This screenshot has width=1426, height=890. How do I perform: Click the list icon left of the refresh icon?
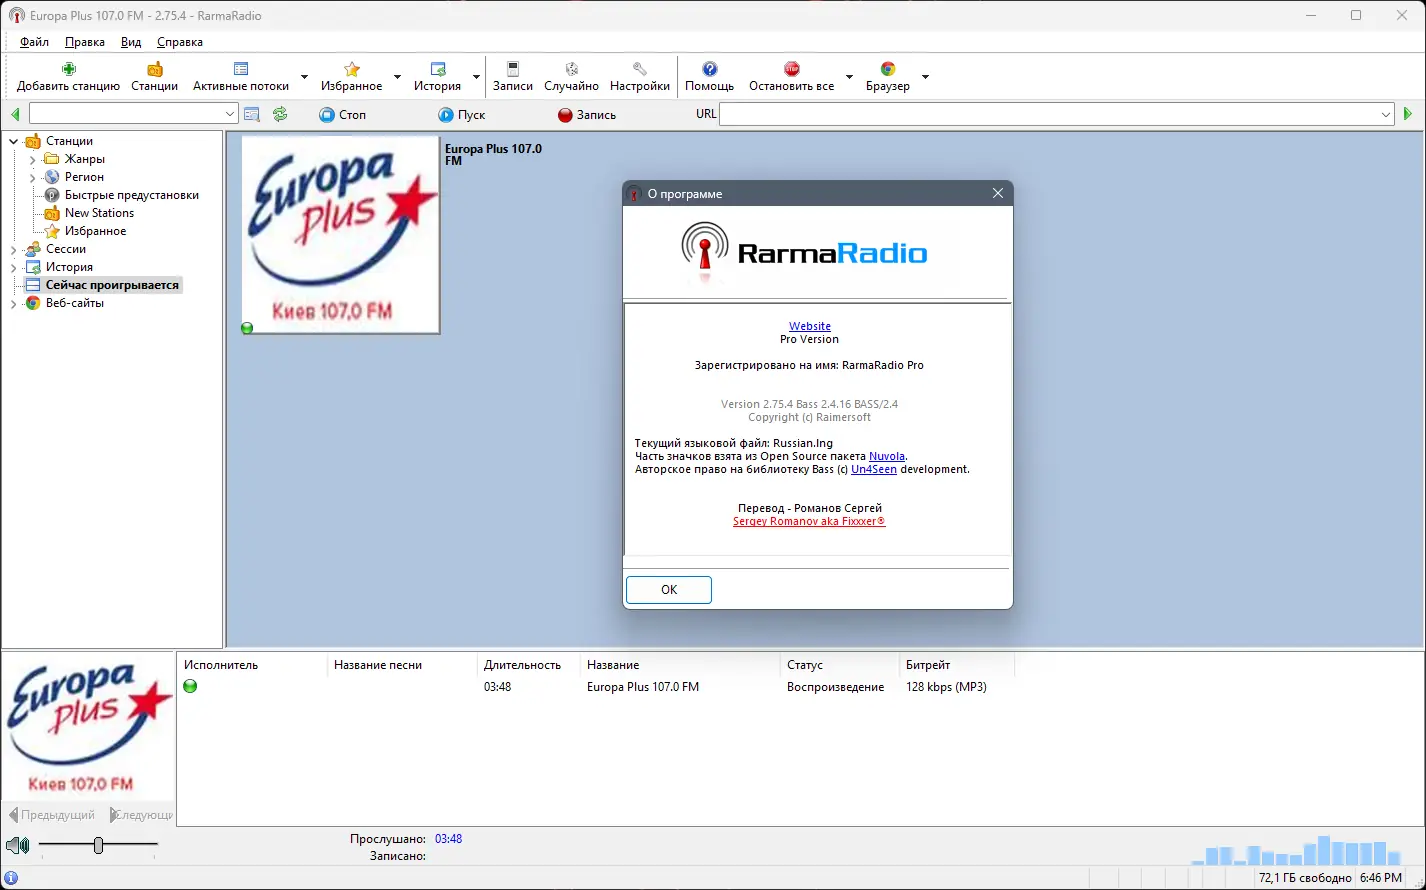point(252,115)
